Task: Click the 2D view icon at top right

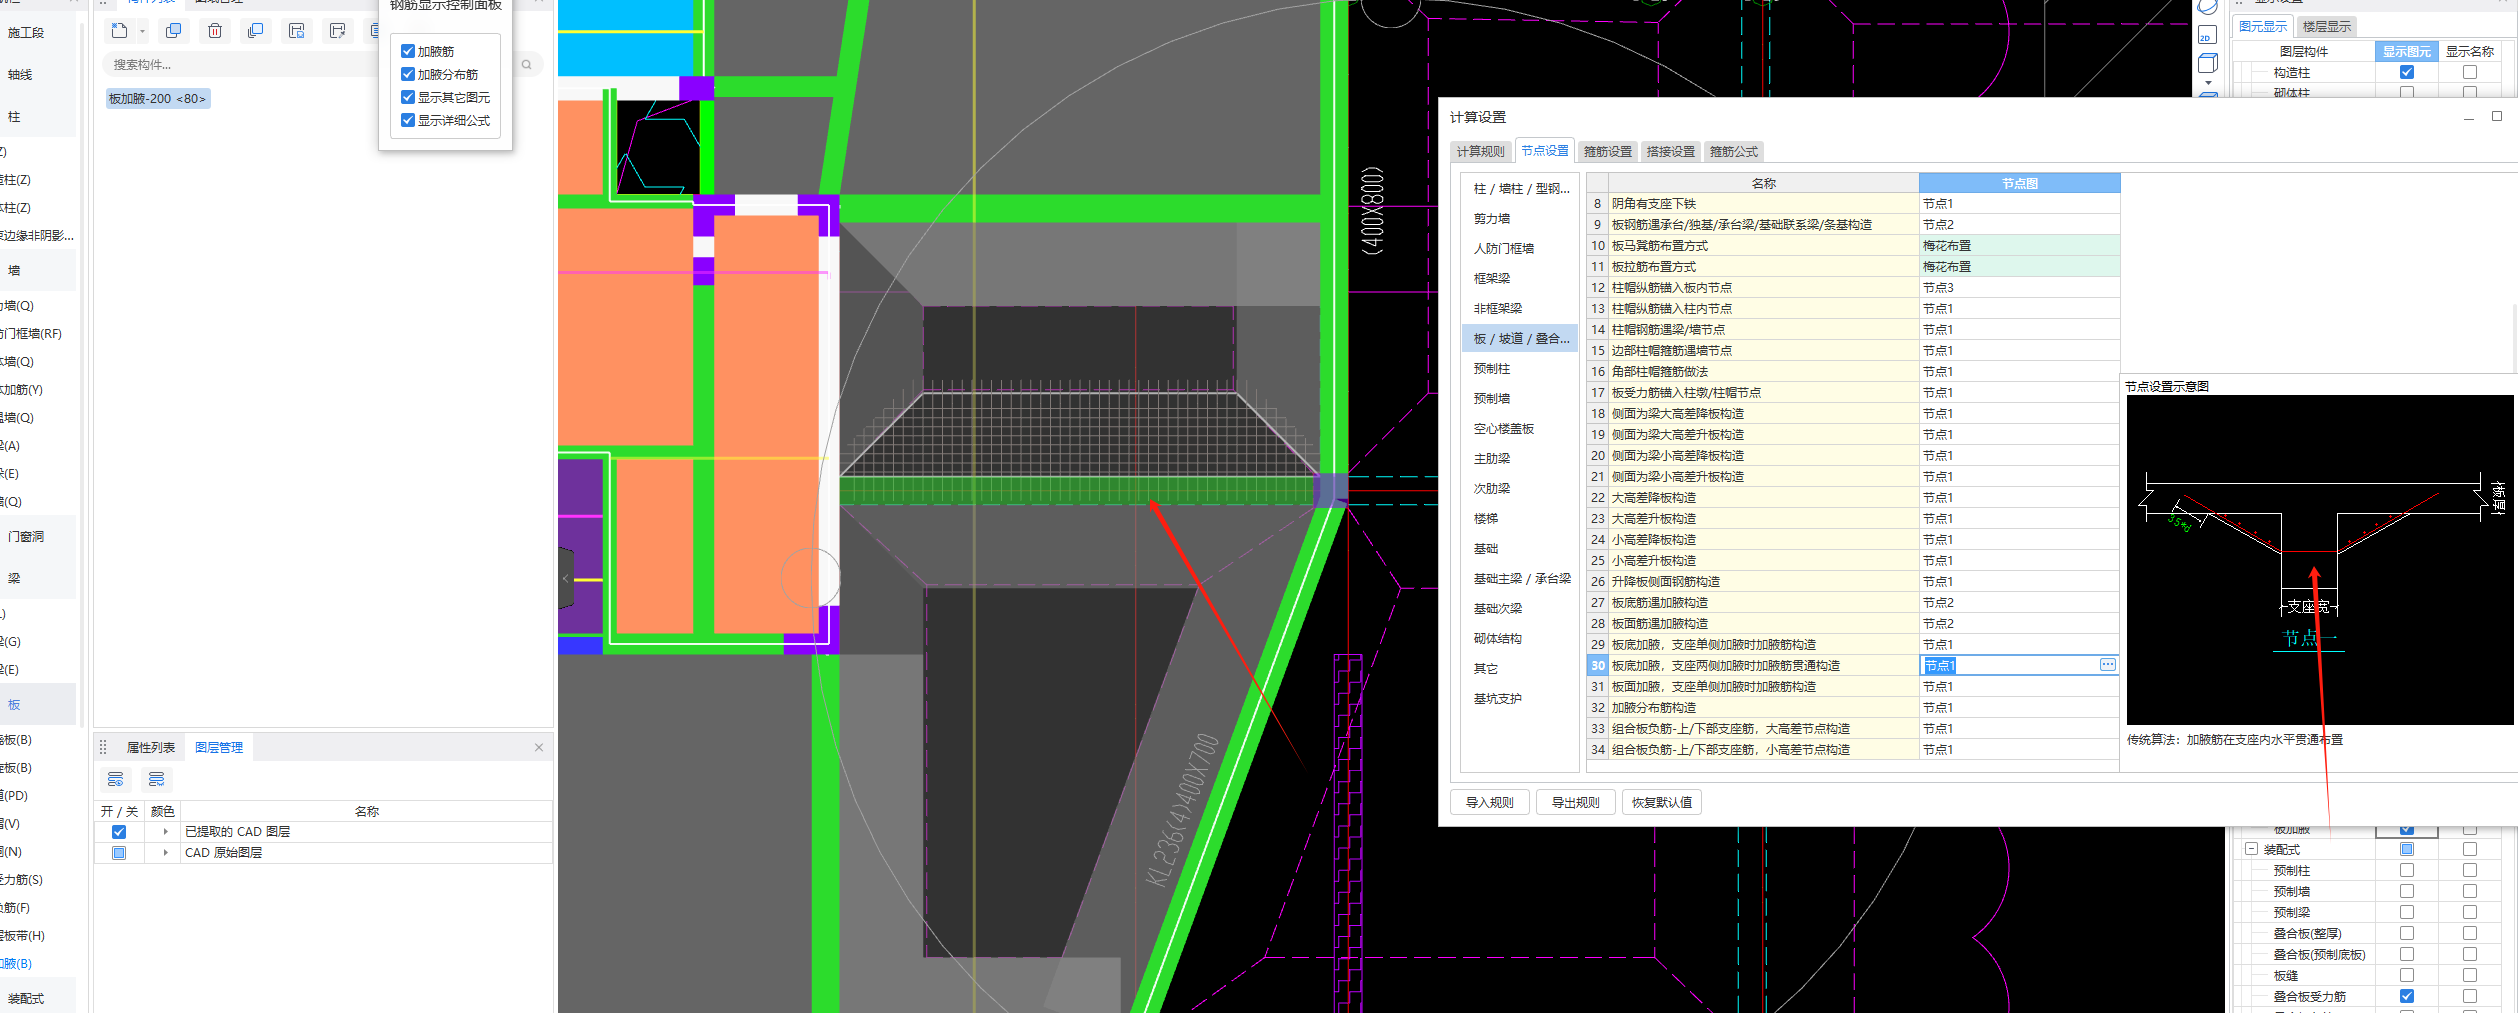Action: pyautogui.click(x=2206, y=36)
